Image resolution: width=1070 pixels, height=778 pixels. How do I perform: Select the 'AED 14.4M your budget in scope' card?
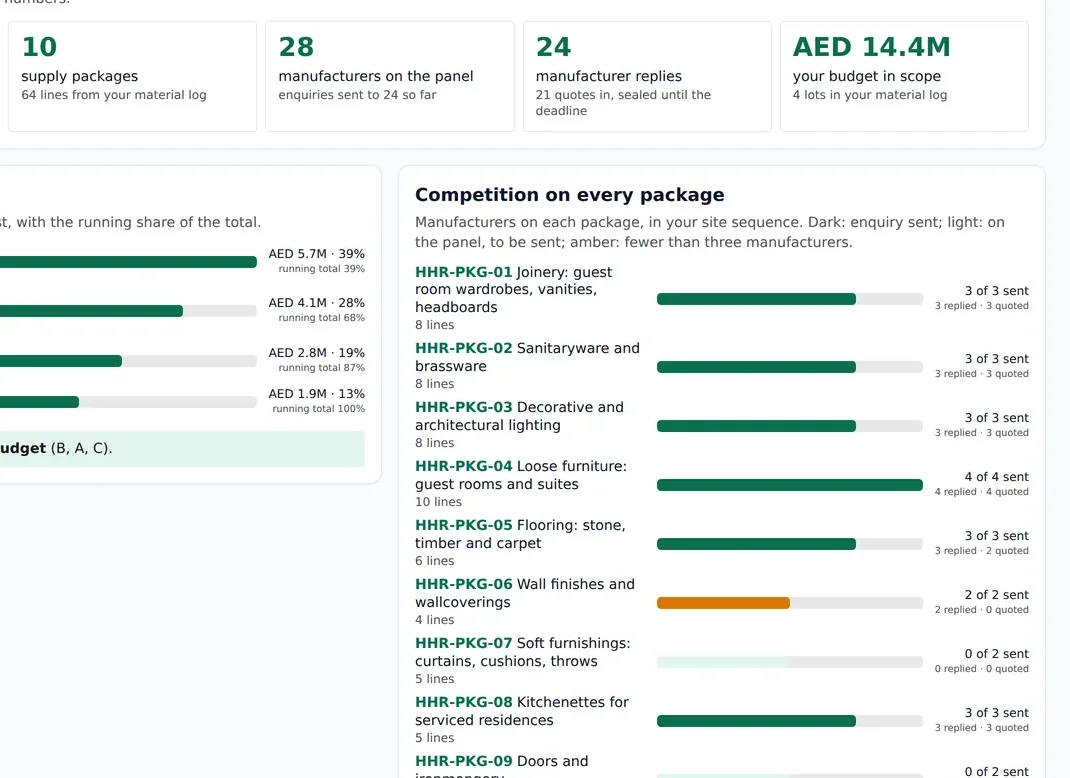[904, 76]
